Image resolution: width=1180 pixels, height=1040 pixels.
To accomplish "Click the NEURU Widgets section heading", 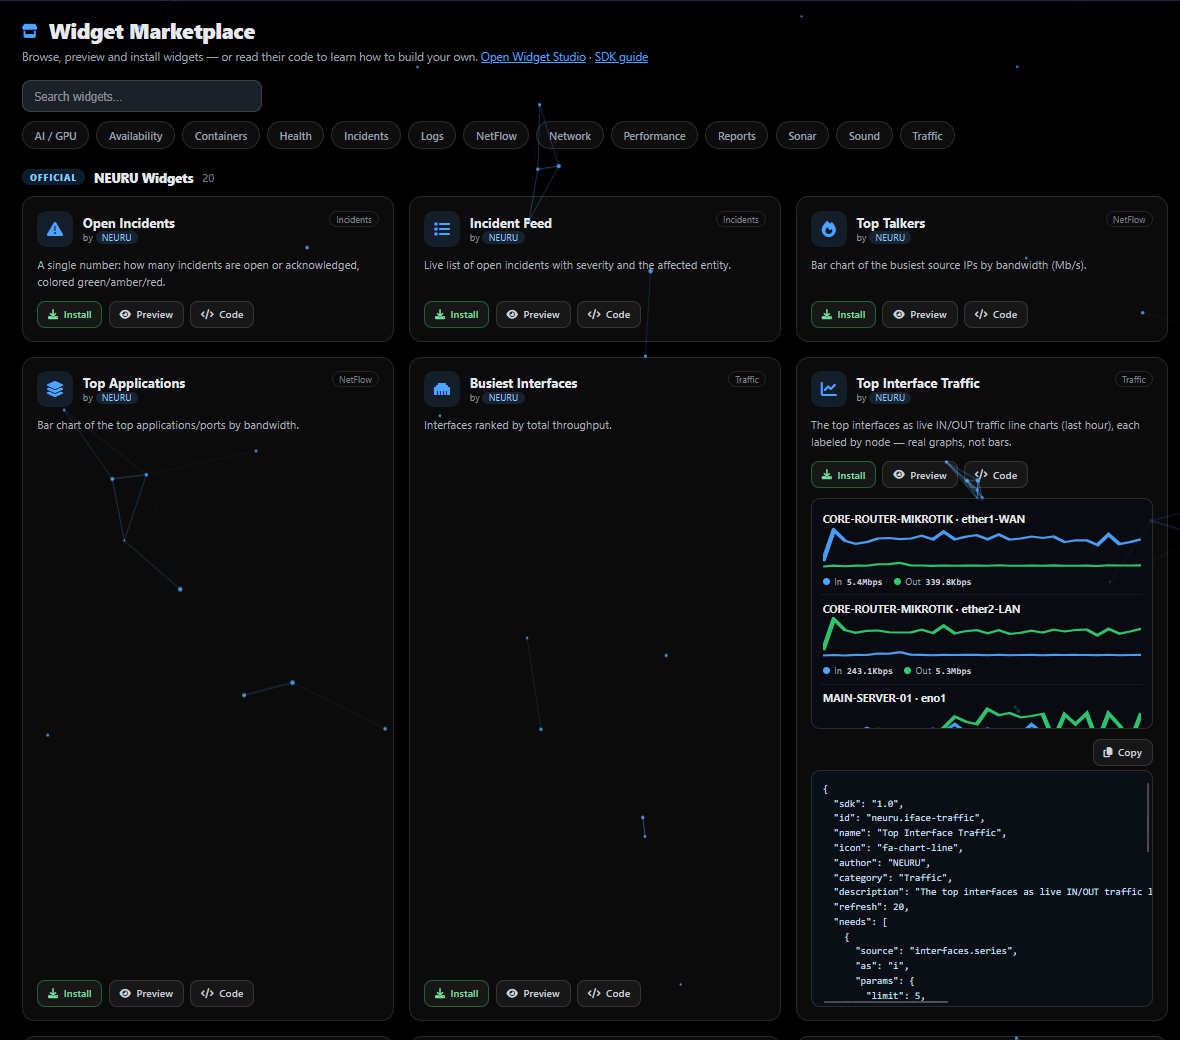I will 144,178.
